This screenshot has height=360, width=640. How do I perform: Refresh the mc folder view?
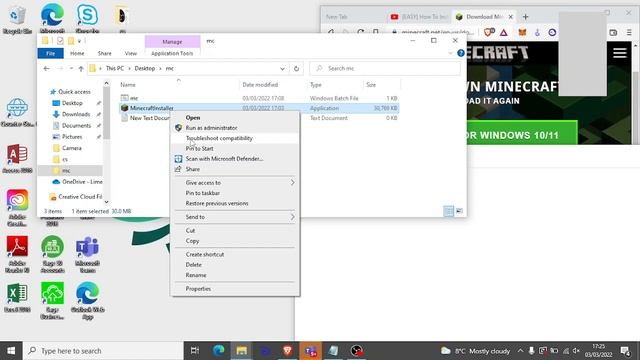(296, 69)
